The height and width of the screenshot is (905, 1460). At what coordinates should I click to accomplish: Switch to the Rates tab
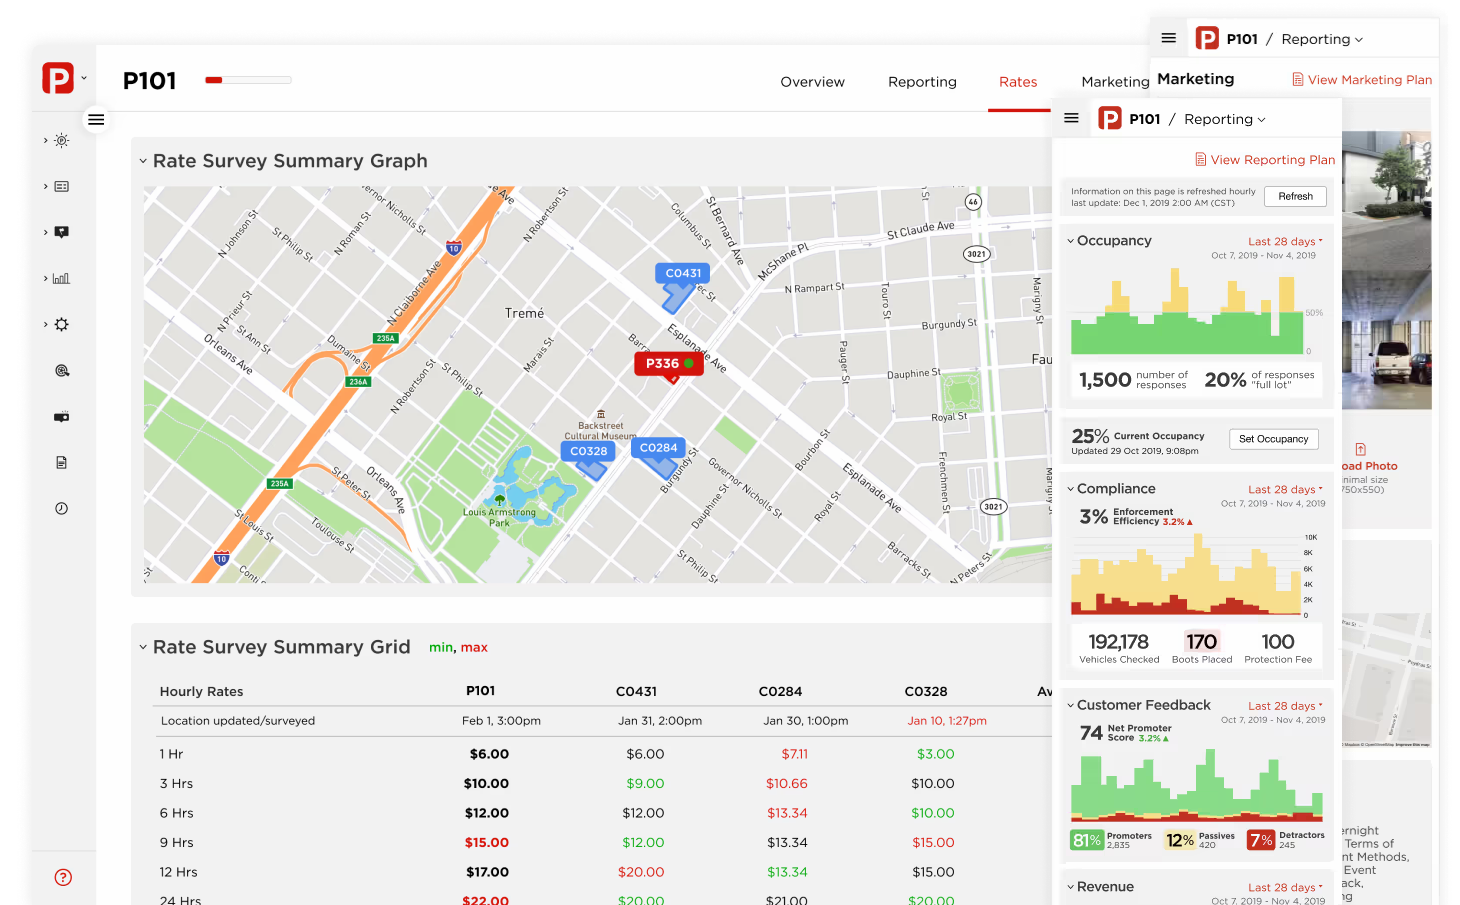point(1018,82)
